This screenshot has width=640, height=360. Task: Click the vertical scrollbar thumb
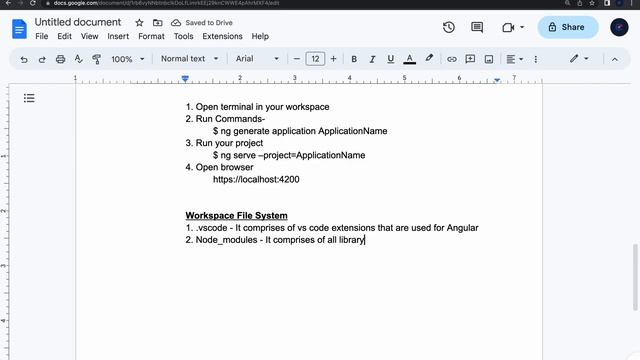[635, 277]
